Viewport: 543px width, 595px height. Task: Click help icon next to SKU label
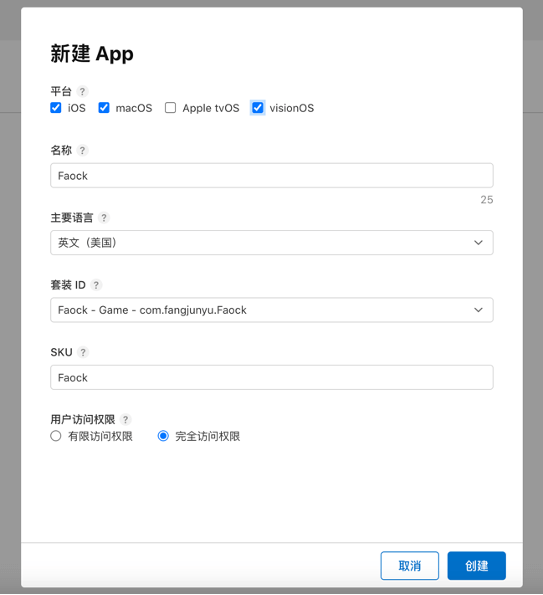point(83,352)
